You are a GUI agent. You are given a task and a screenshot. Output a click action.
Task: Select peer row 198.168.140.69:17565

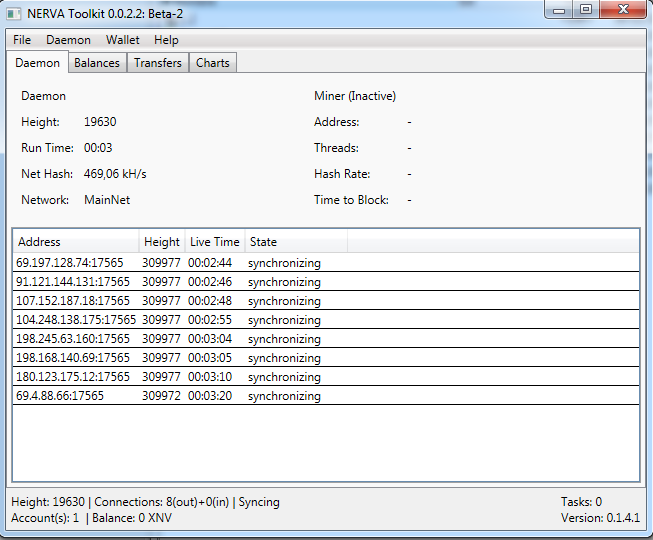point(326,358)
